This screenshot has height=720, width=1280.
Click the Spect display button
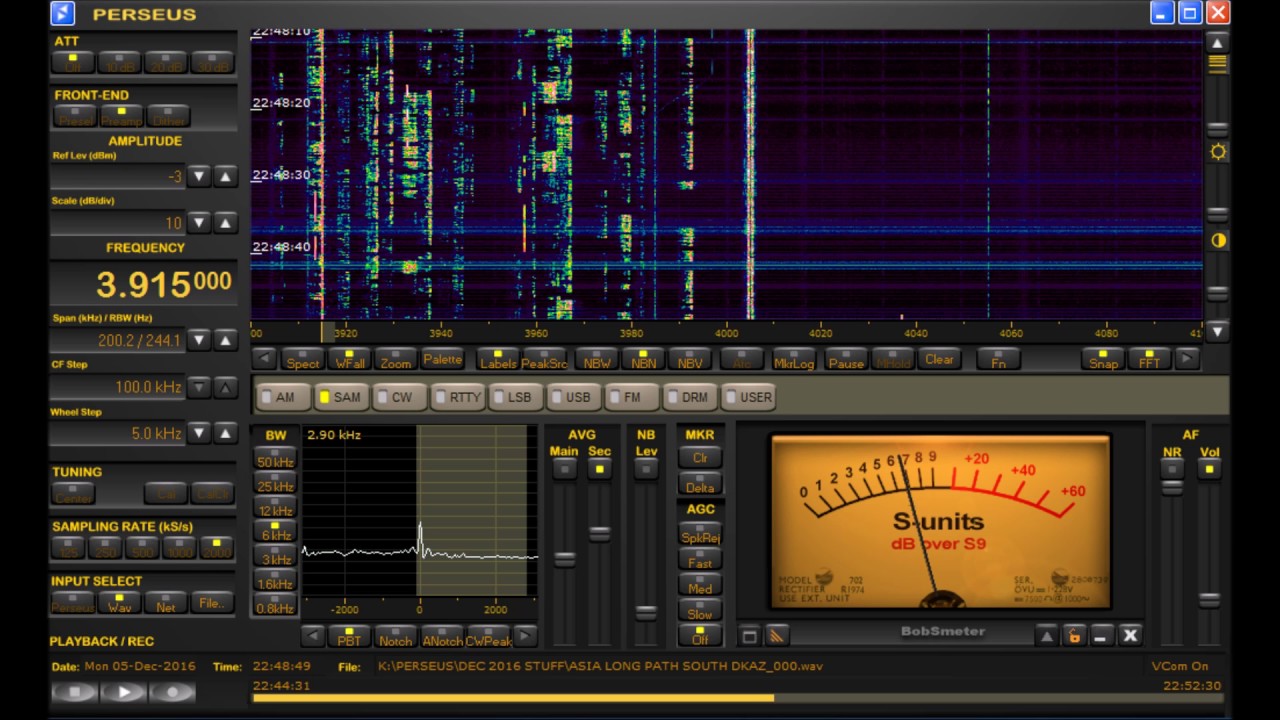click(x=303, y=359)
